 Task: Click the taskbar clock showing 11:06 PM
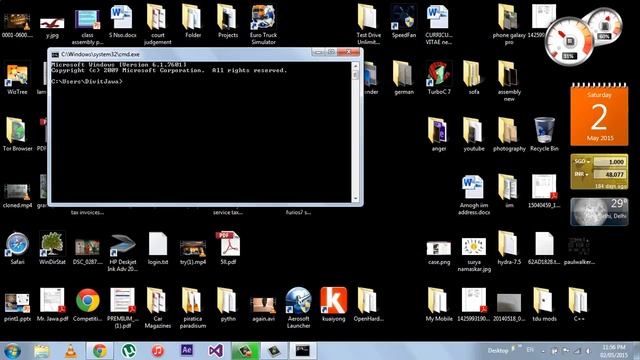[613, 351]
